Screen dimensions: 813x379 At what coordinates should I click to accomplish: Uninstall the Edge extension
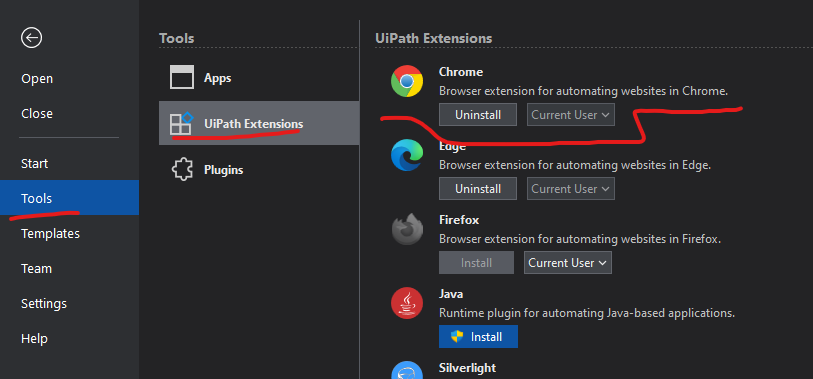(x=478, y=189)
